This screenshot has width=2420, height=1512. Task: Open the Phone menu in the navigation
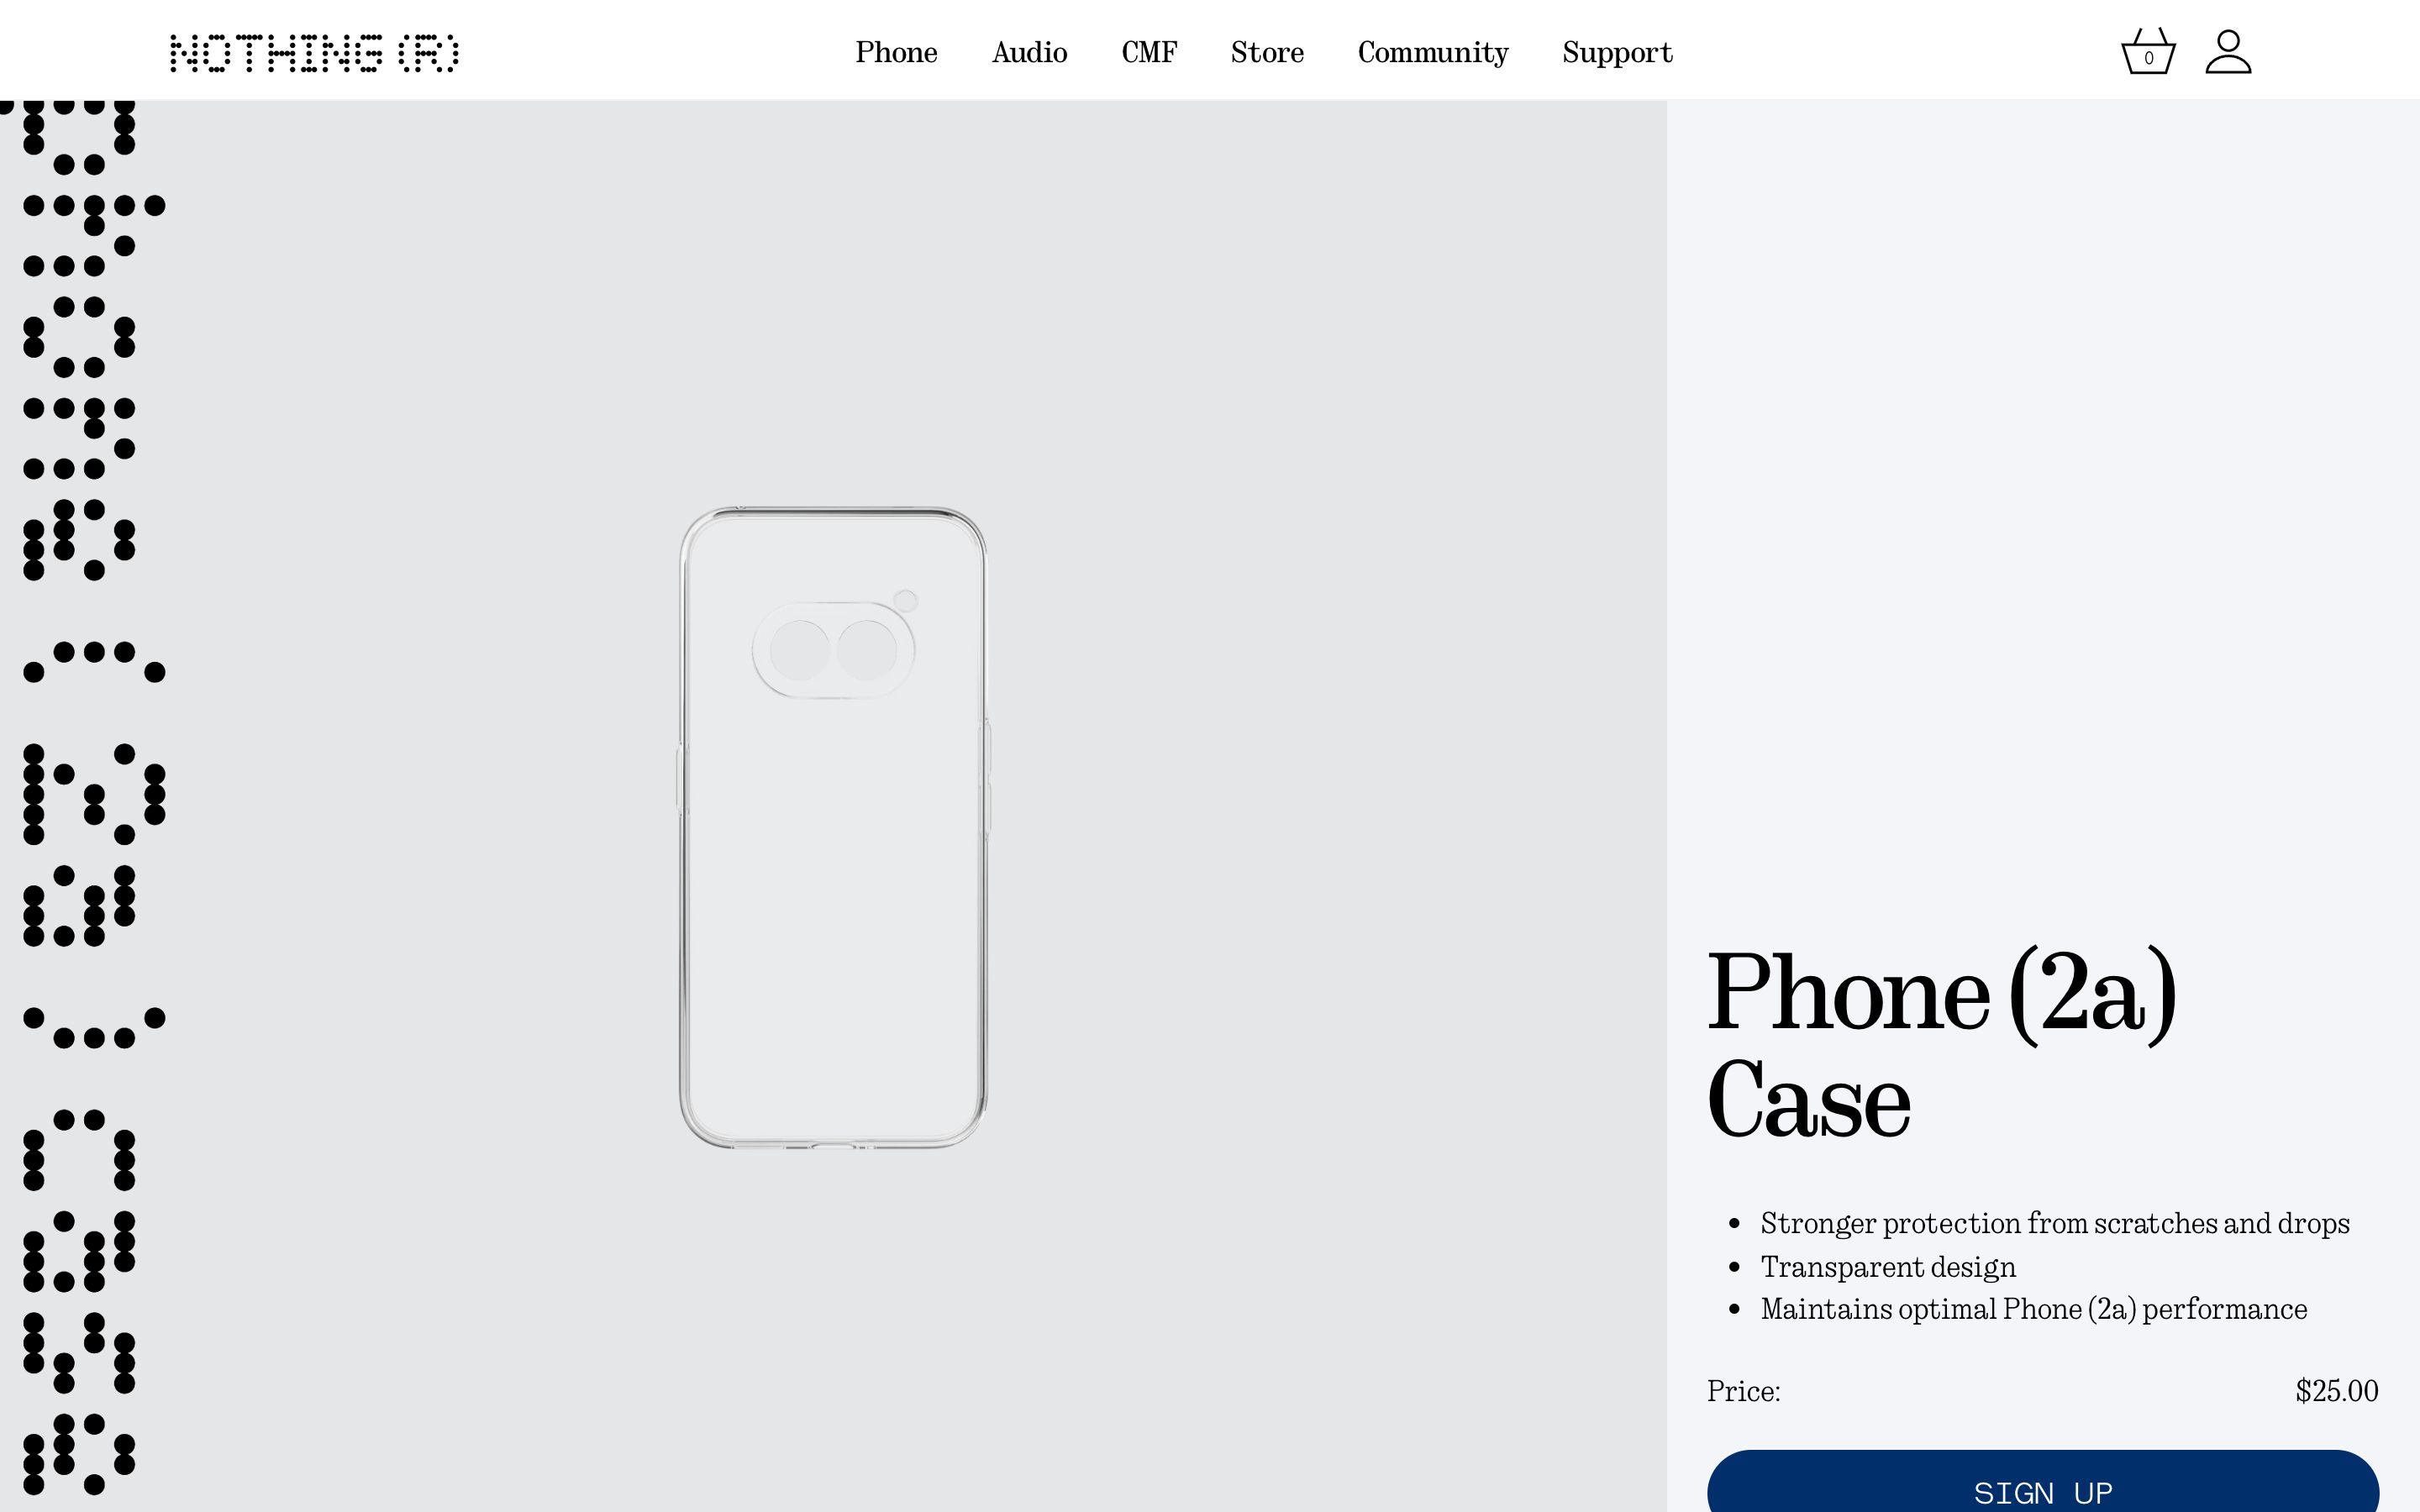[896, 52]
